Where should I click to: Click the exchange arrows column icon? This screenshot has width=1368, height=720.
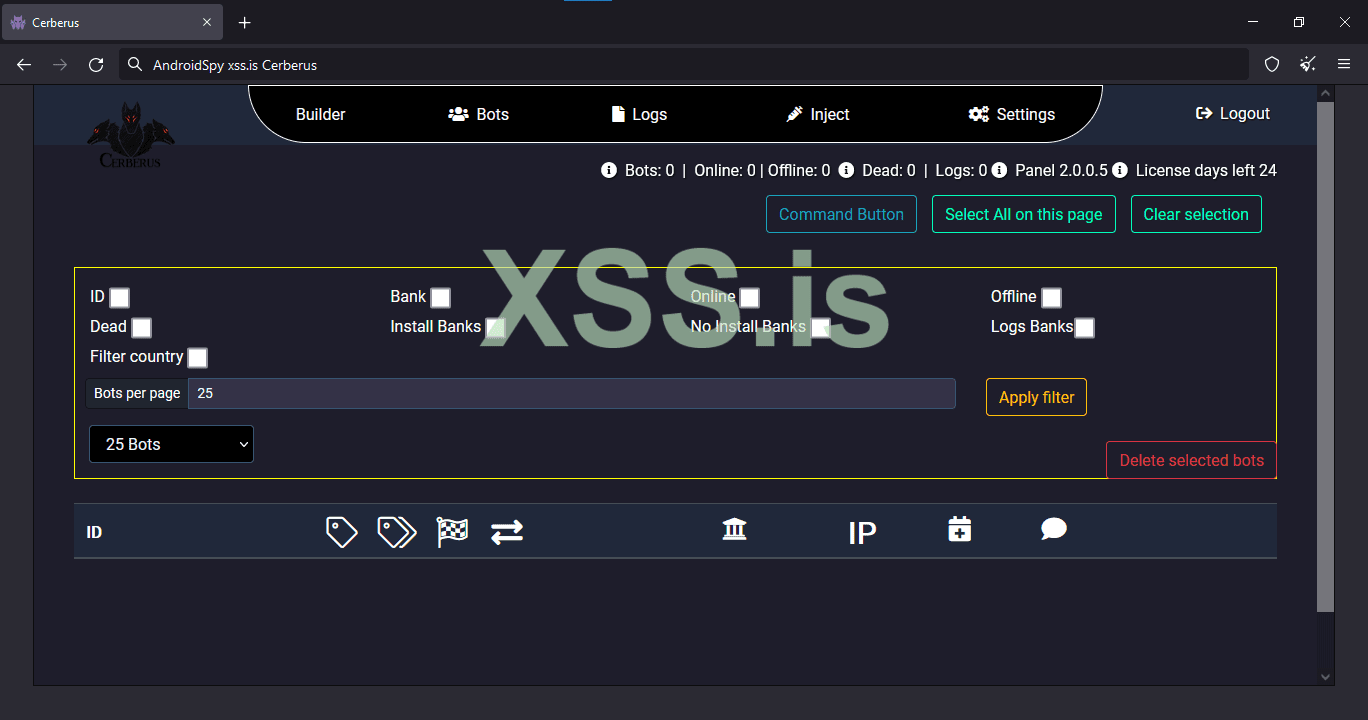click(x=507, y=532)
